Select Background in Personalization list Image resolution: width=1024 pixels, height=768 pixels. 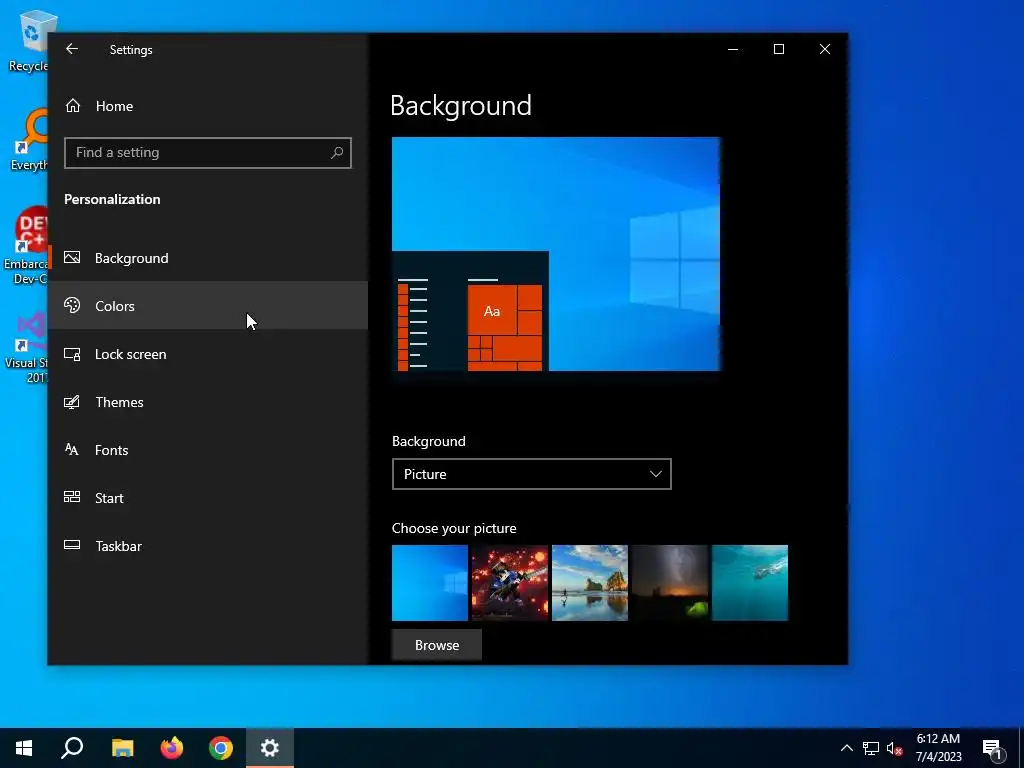click(x=208, y=258)
